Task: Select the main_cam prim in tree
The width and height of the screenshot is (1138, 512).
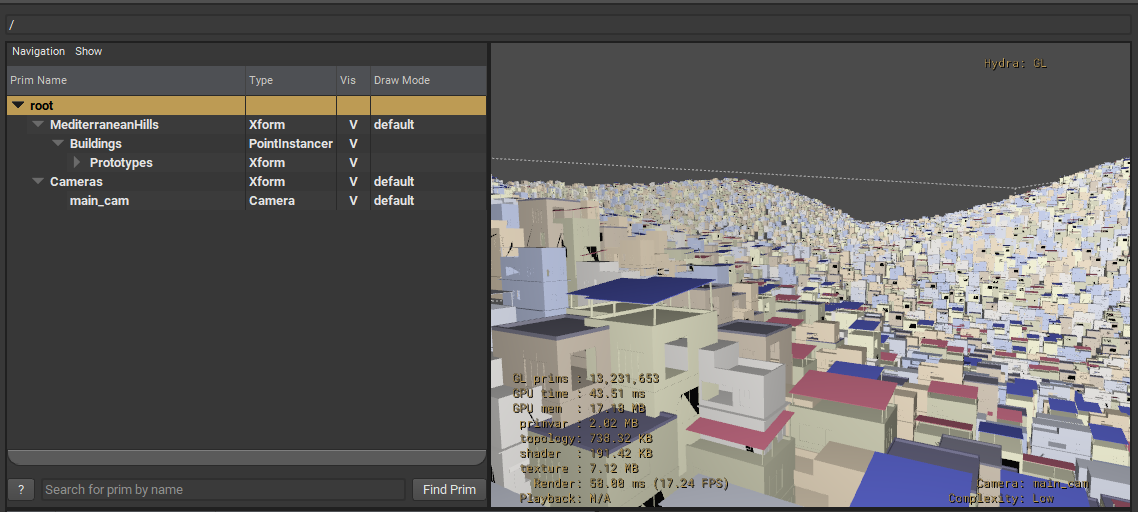Action: (99, 201)
